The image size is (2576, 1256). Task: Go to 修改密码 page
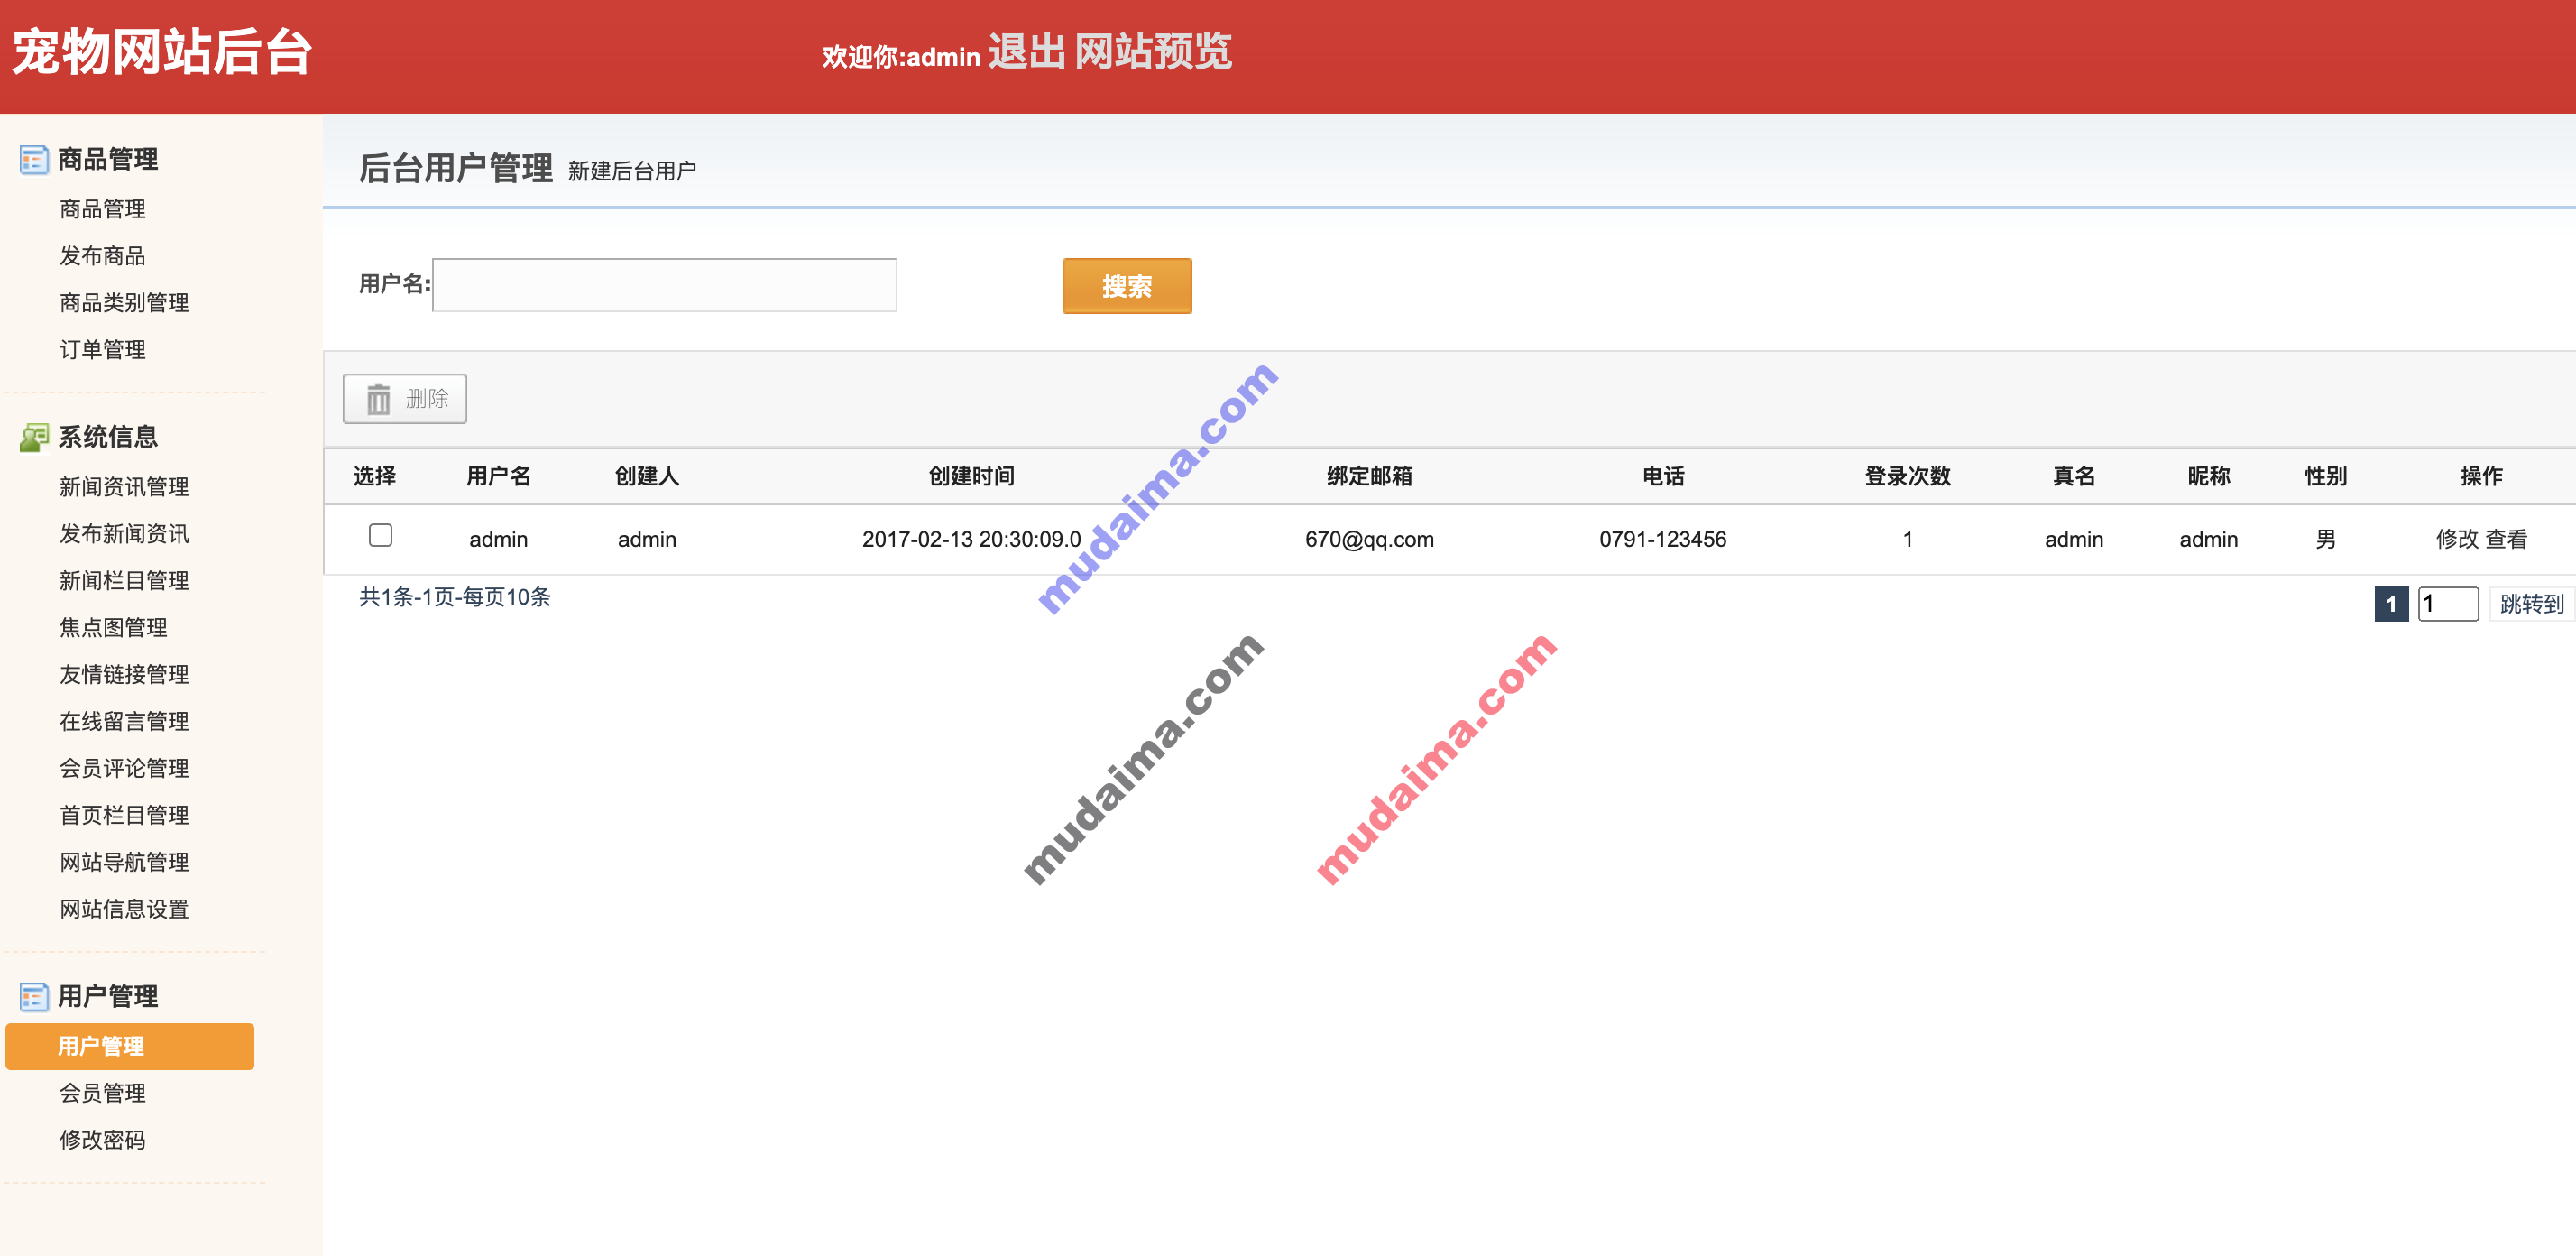pyautogui.click(x=102, y=1140)
